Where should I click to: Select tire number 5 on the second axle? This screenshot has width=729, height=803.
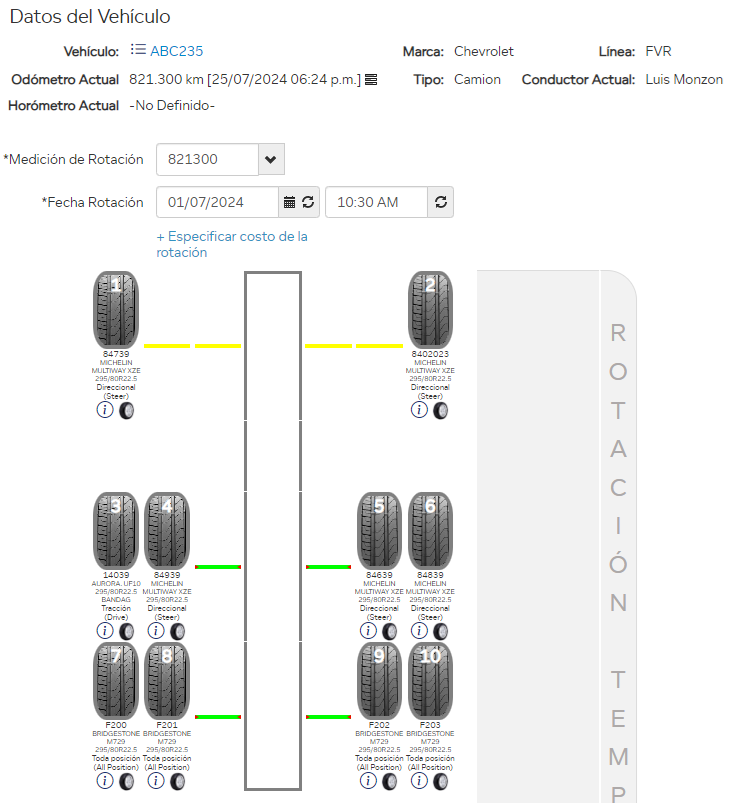coord(380,530)
